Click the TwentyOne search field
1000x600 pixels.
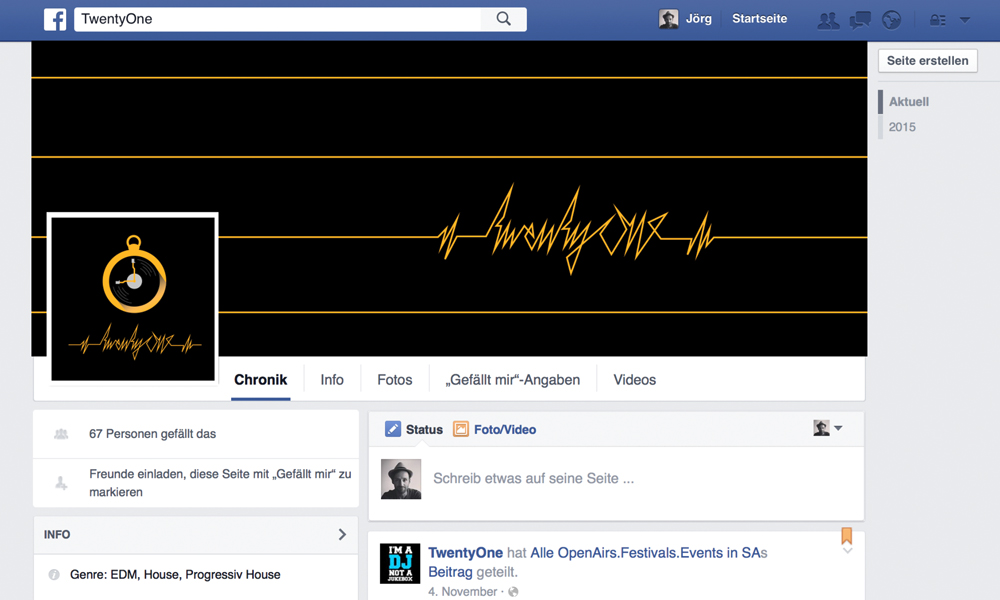[278, 19]
